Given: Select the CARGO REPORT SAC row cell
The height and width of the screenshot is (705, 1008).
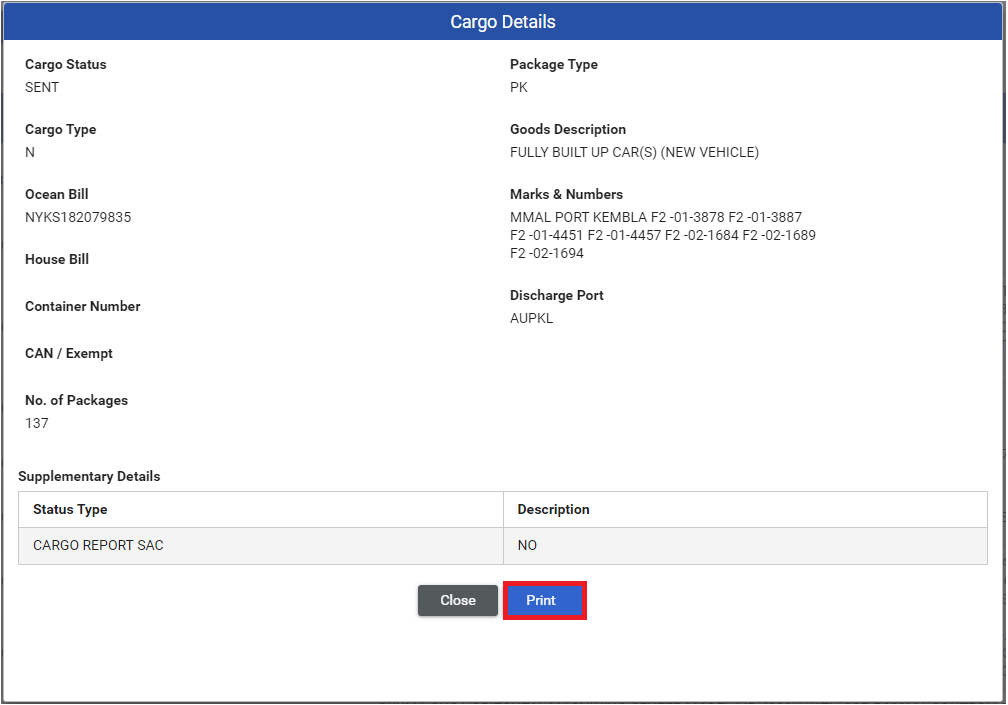Looking at the screenshot, I should point(98,545).
